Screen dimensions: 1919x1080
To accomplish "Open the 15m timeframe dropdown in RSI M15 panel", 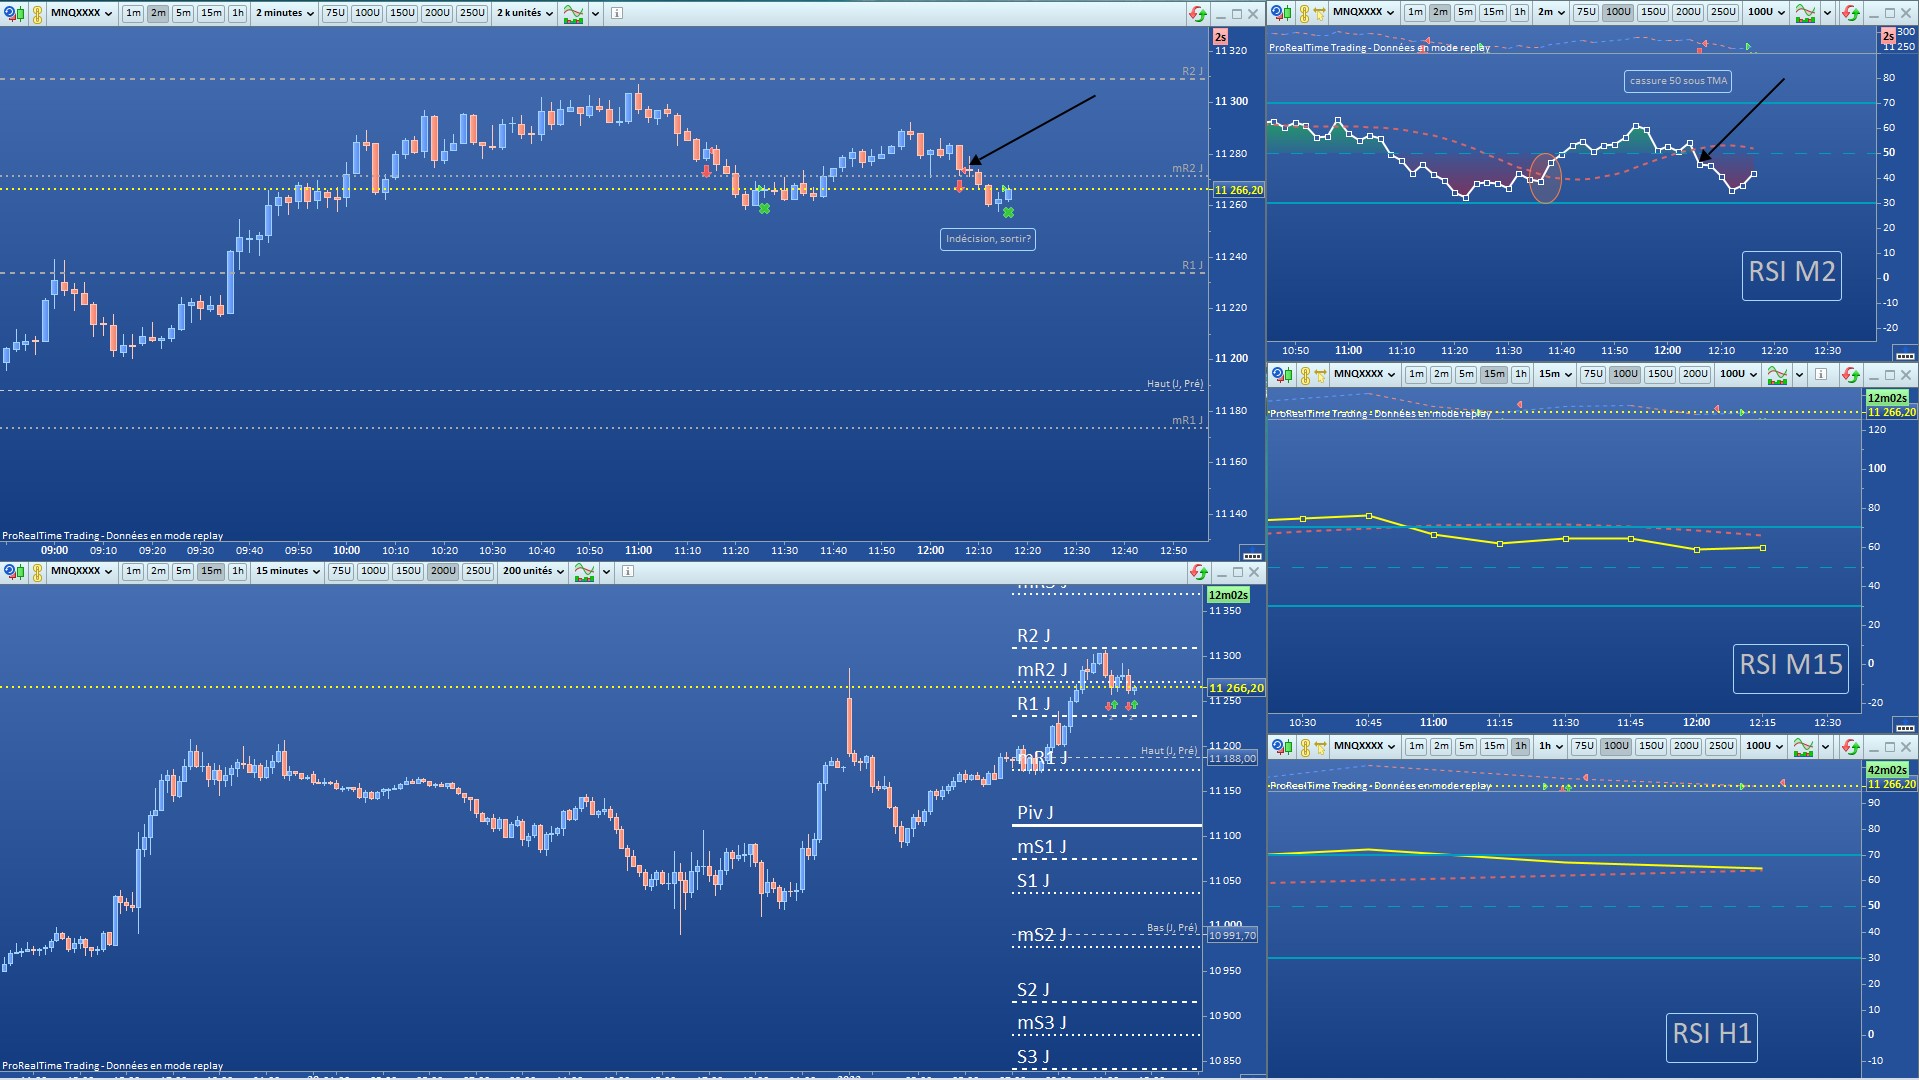I will [1556, 374].
